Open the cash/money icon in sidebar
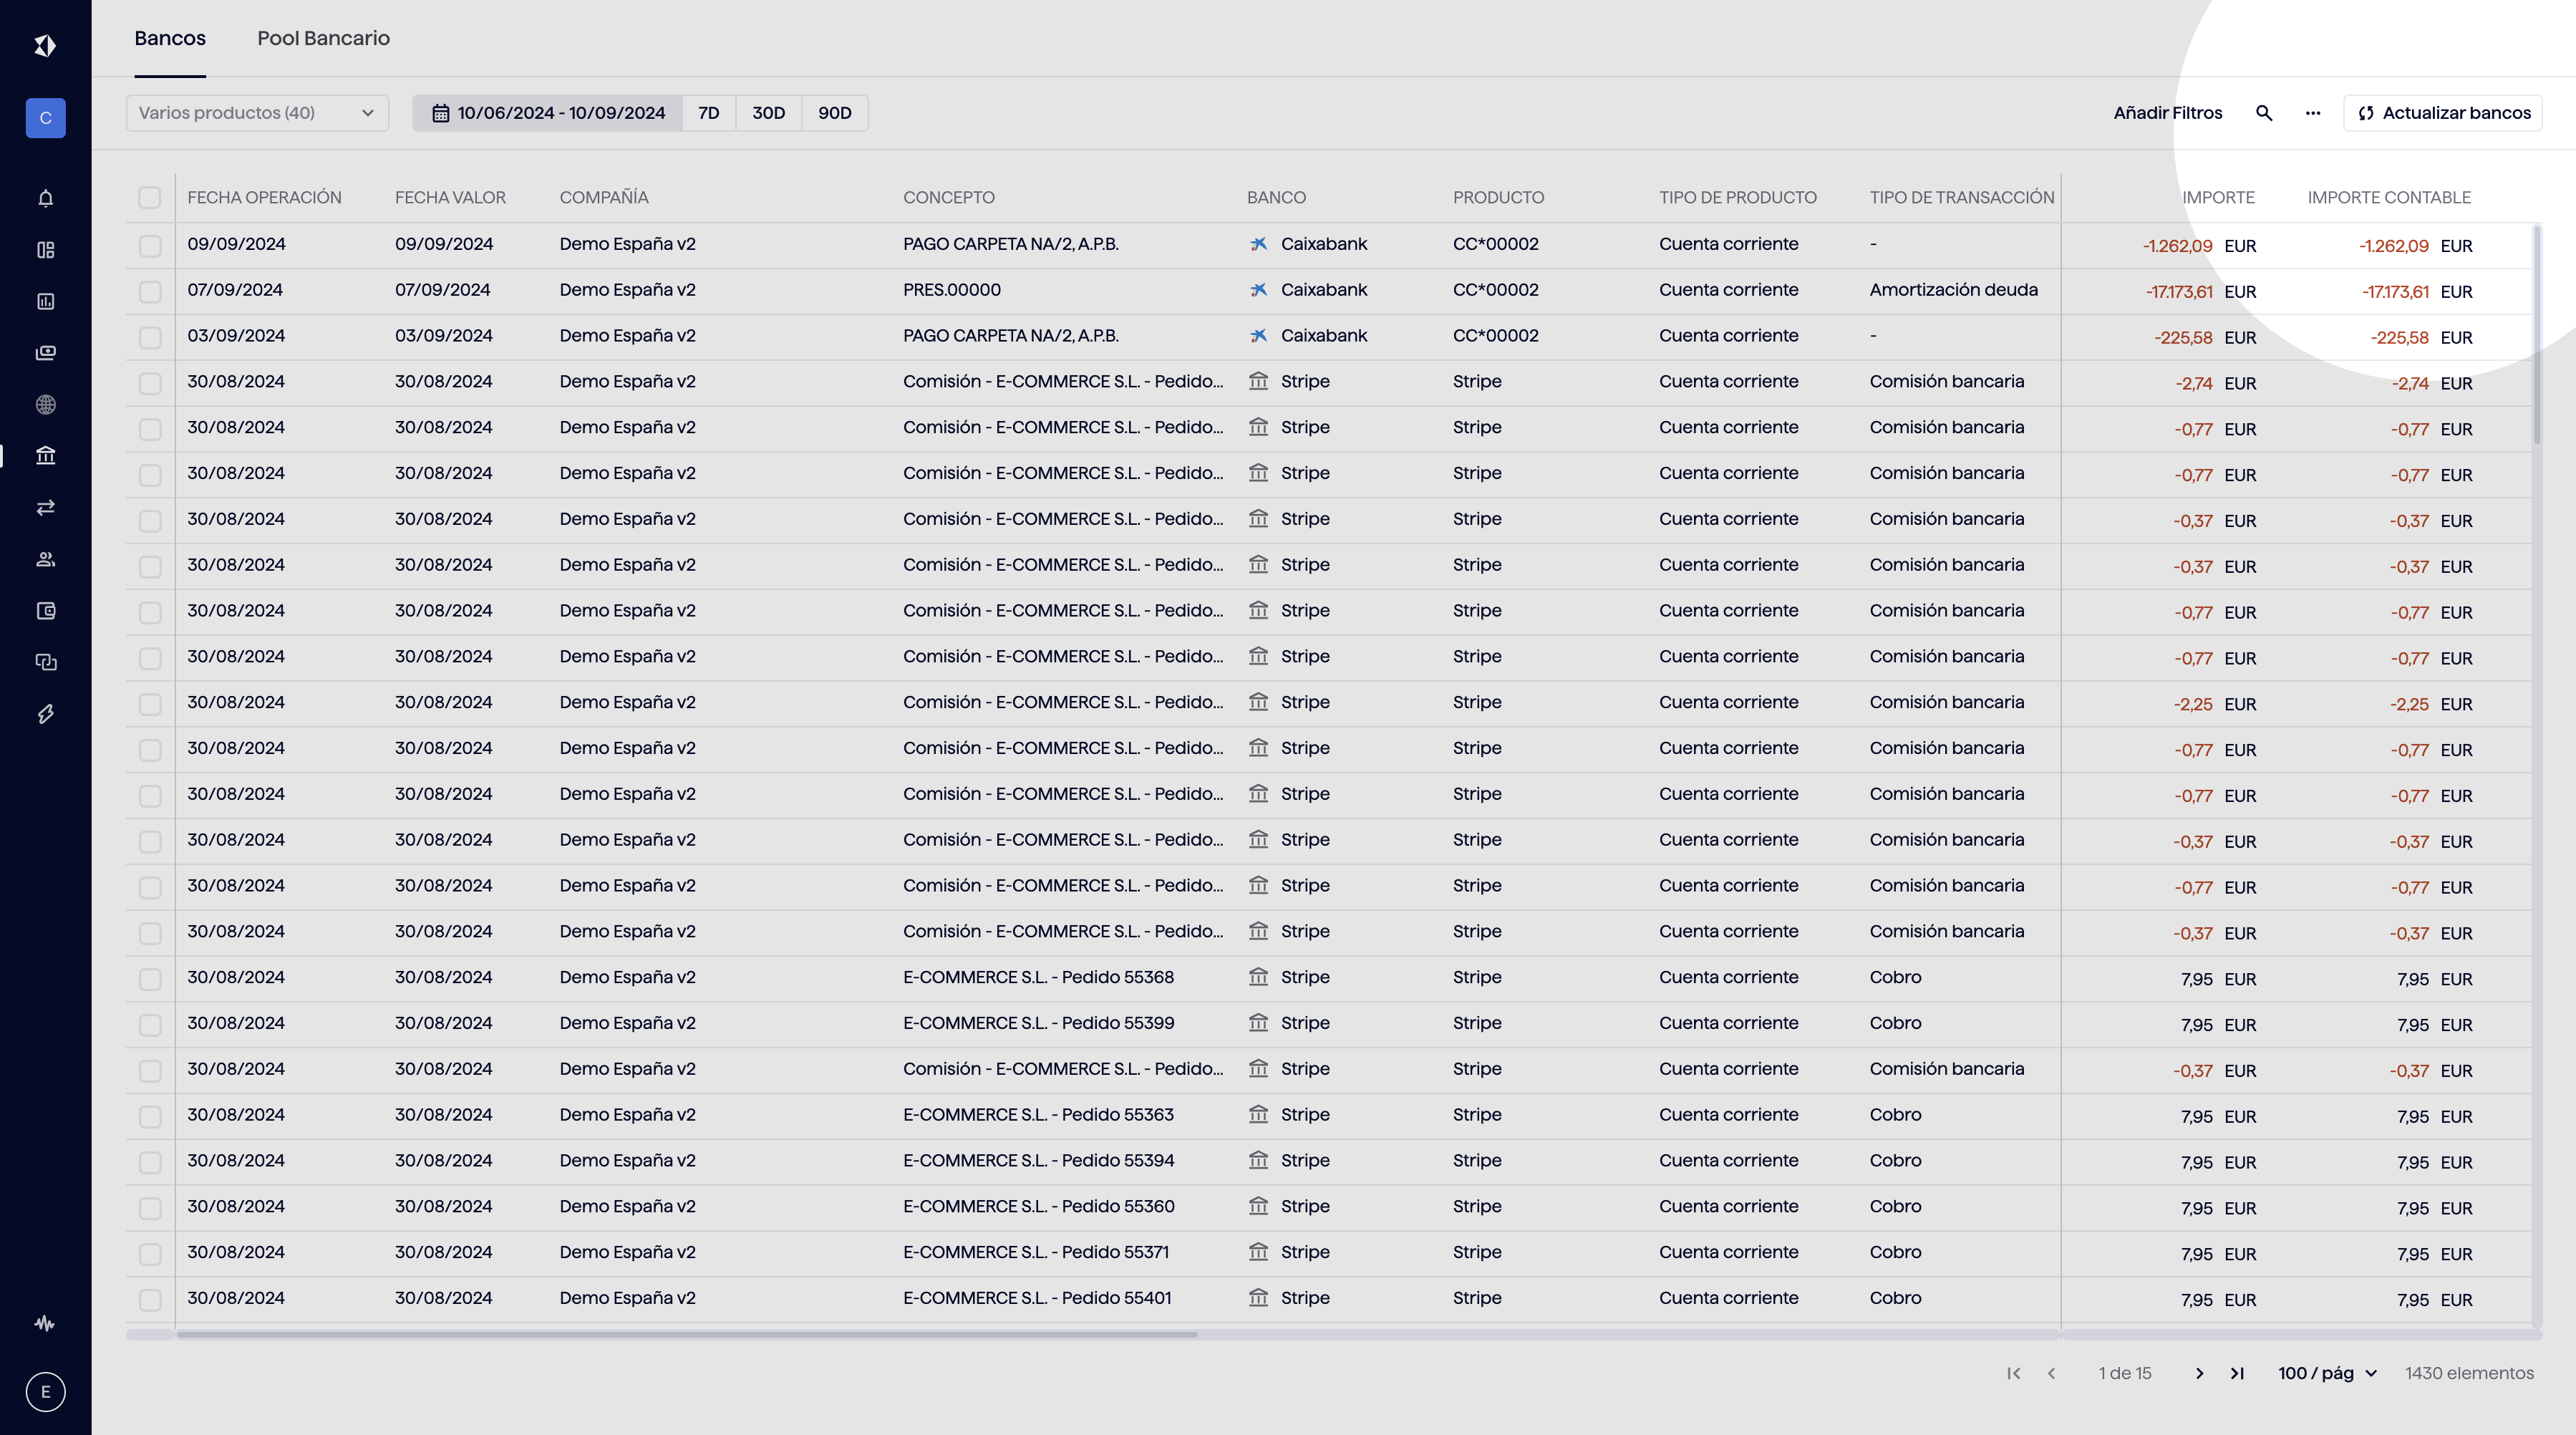 tap(45, 353)
